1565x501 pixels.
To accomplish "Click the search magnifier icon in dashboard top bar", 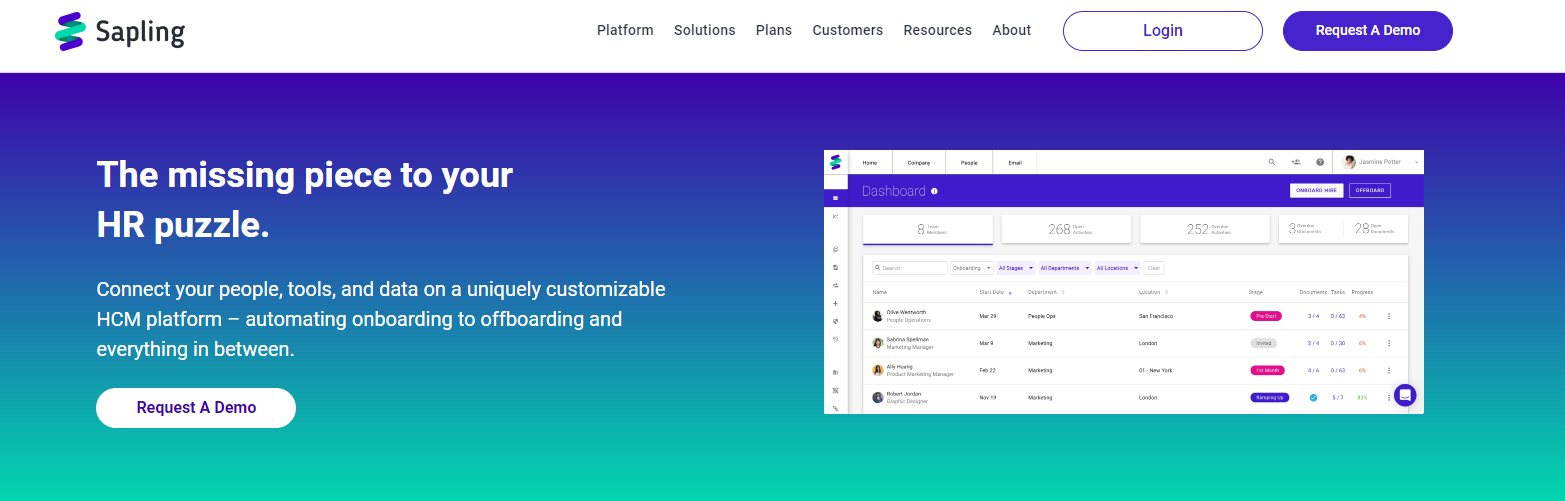I will pos(1272,162).
